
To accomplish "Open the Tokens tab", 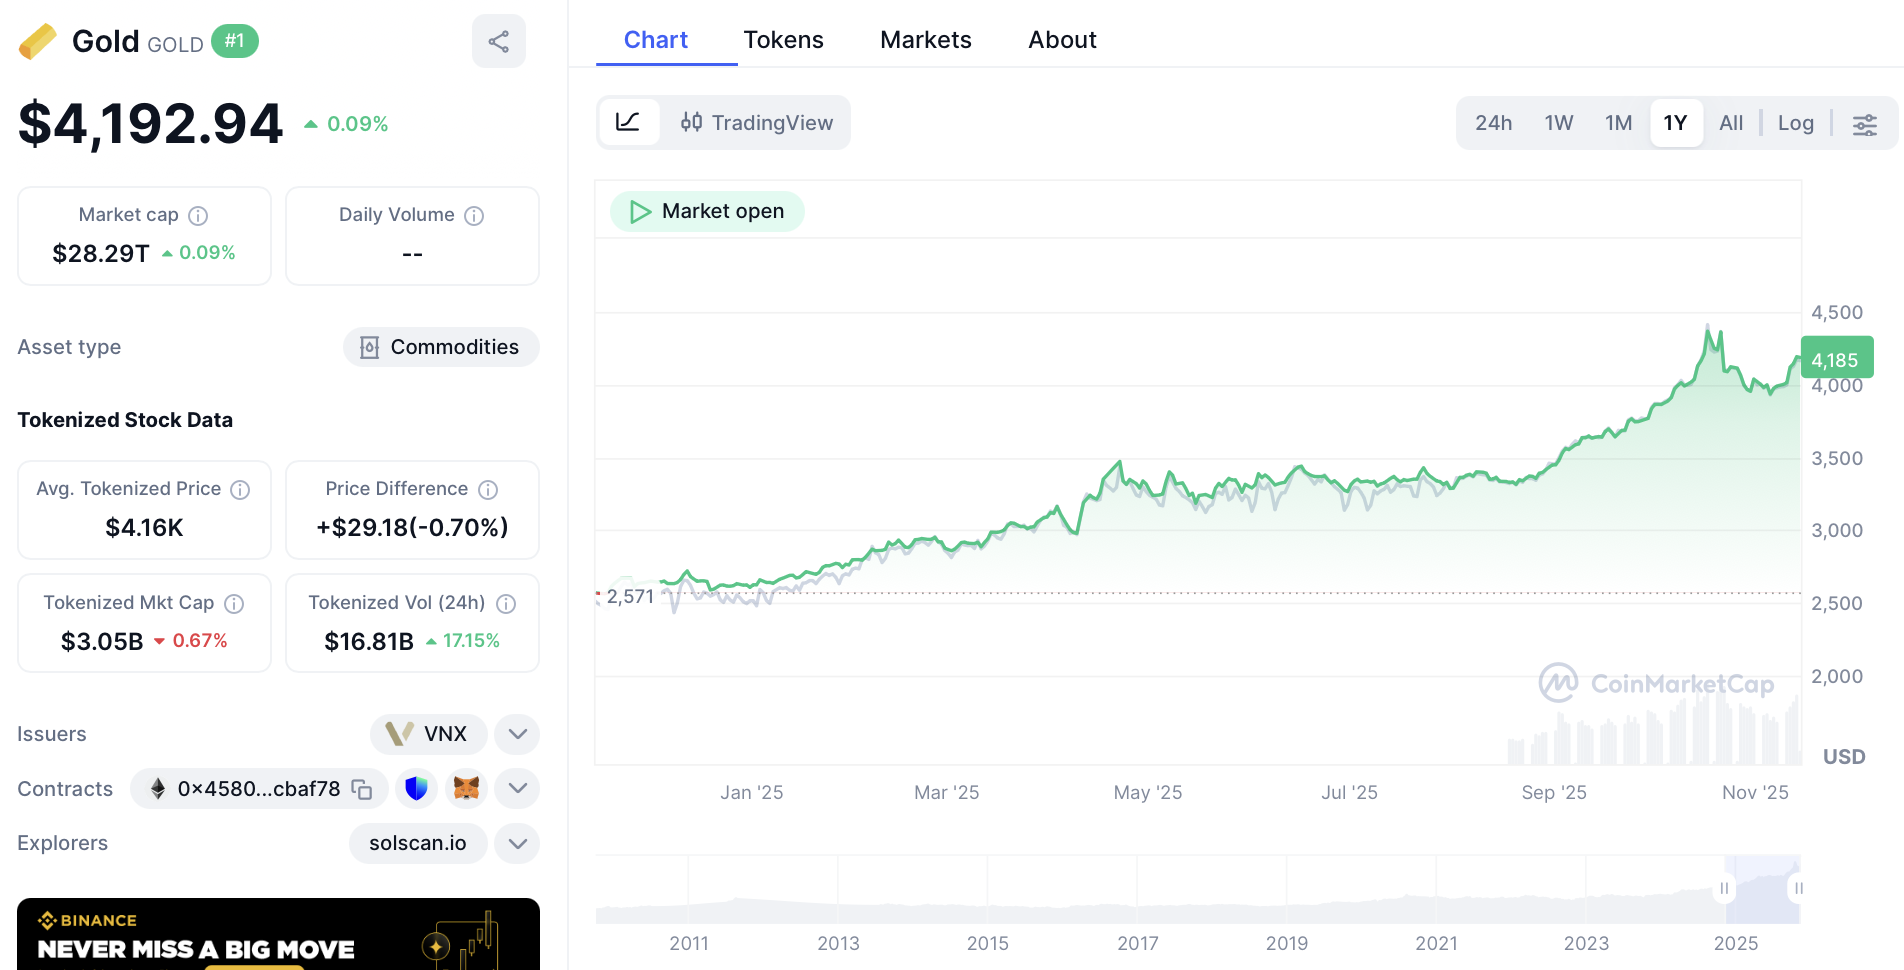I will click(x=783, y=40).
